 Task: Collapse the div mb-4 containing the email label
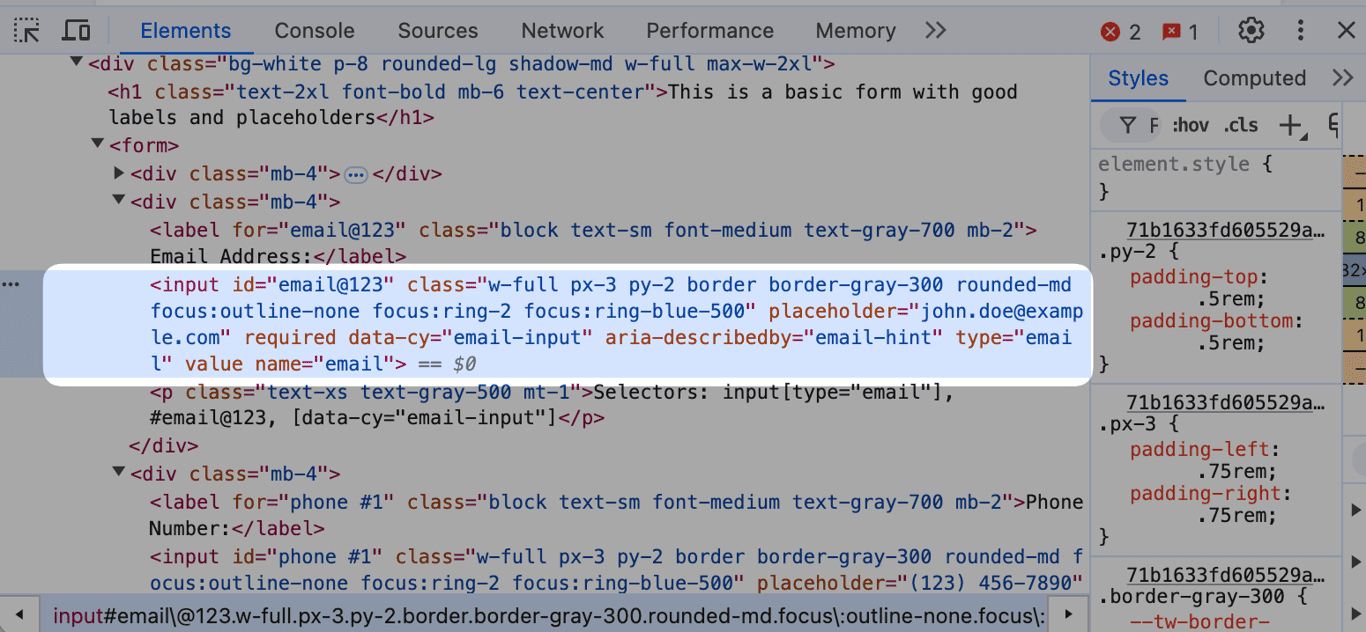point(118,200)
